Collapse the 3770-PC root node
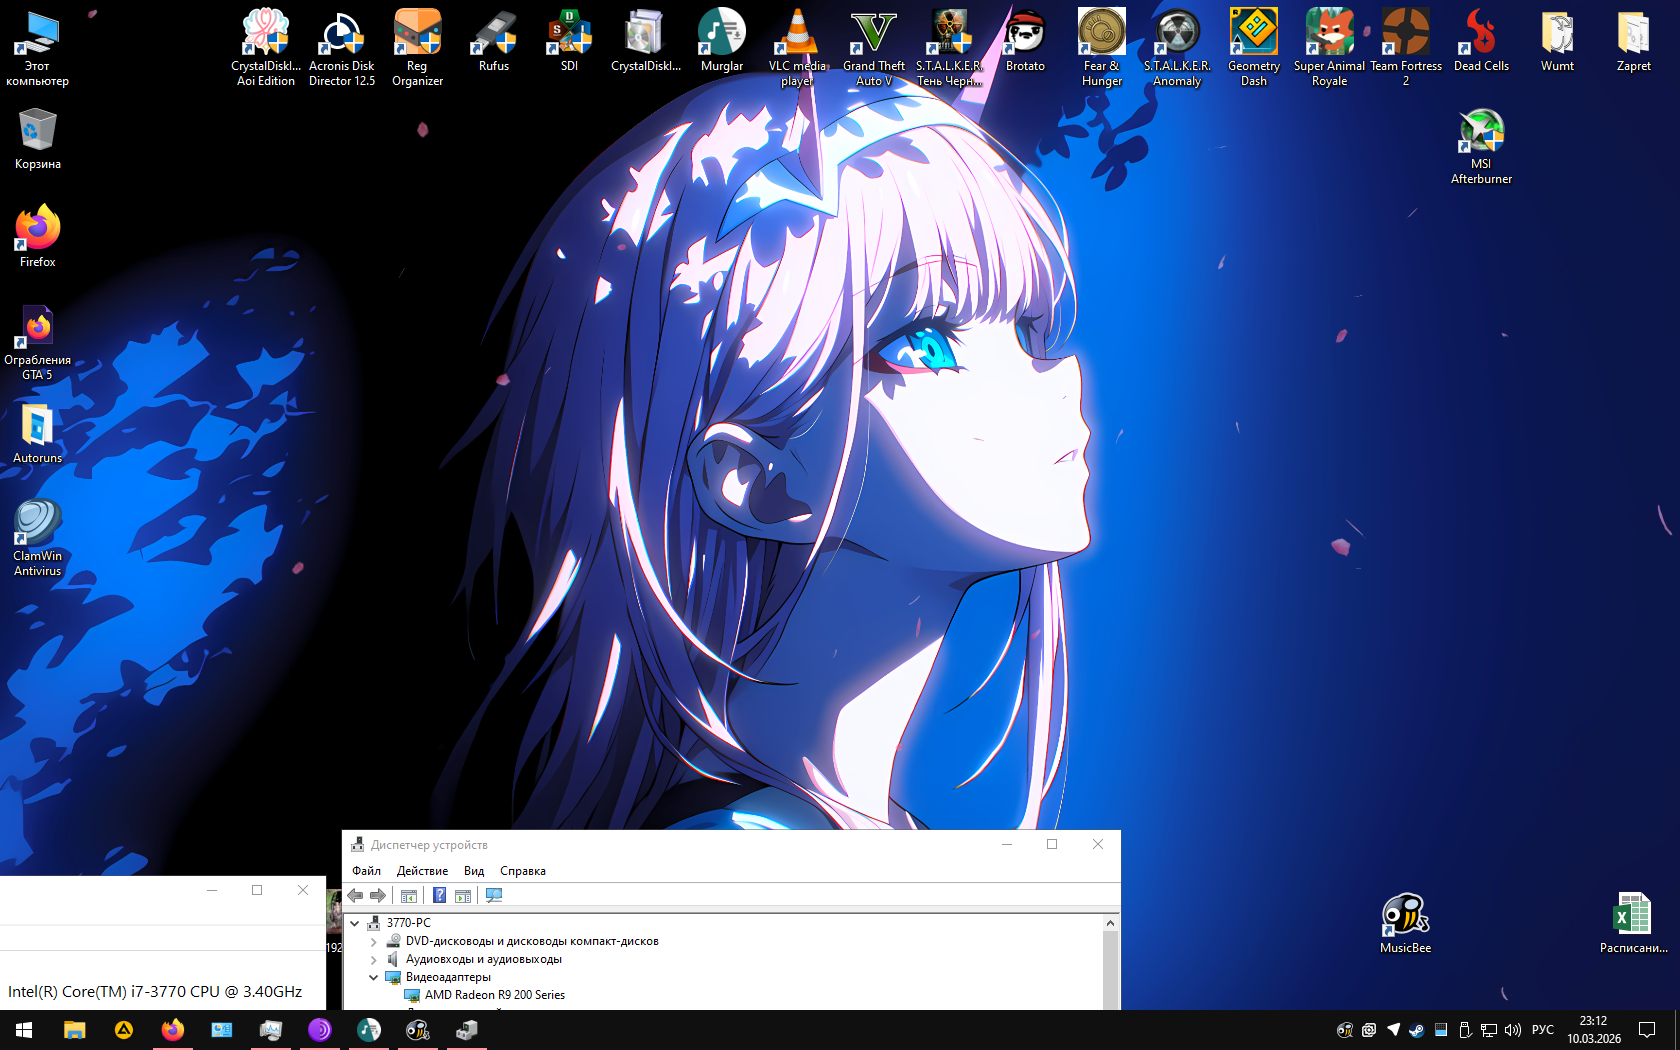 click(355, 923)
